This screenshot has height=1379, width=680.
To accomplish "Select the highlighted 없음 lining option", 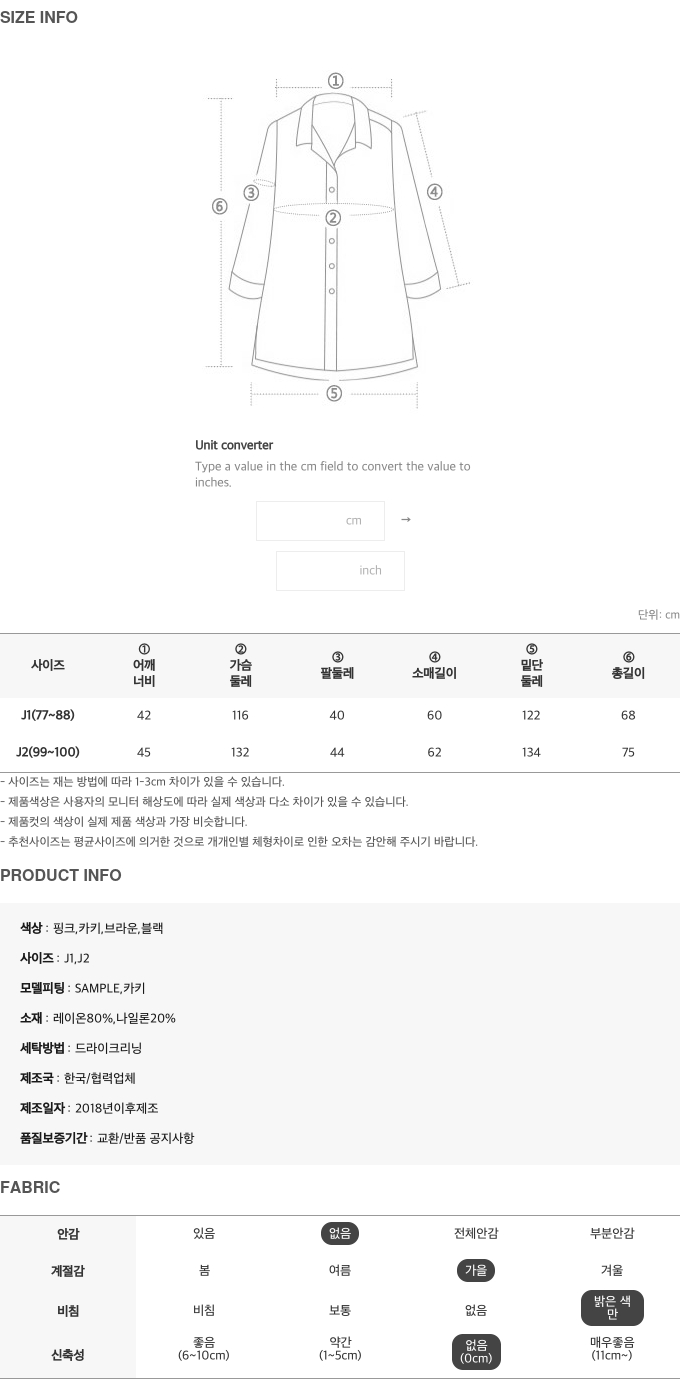I will coord(340,1234).
